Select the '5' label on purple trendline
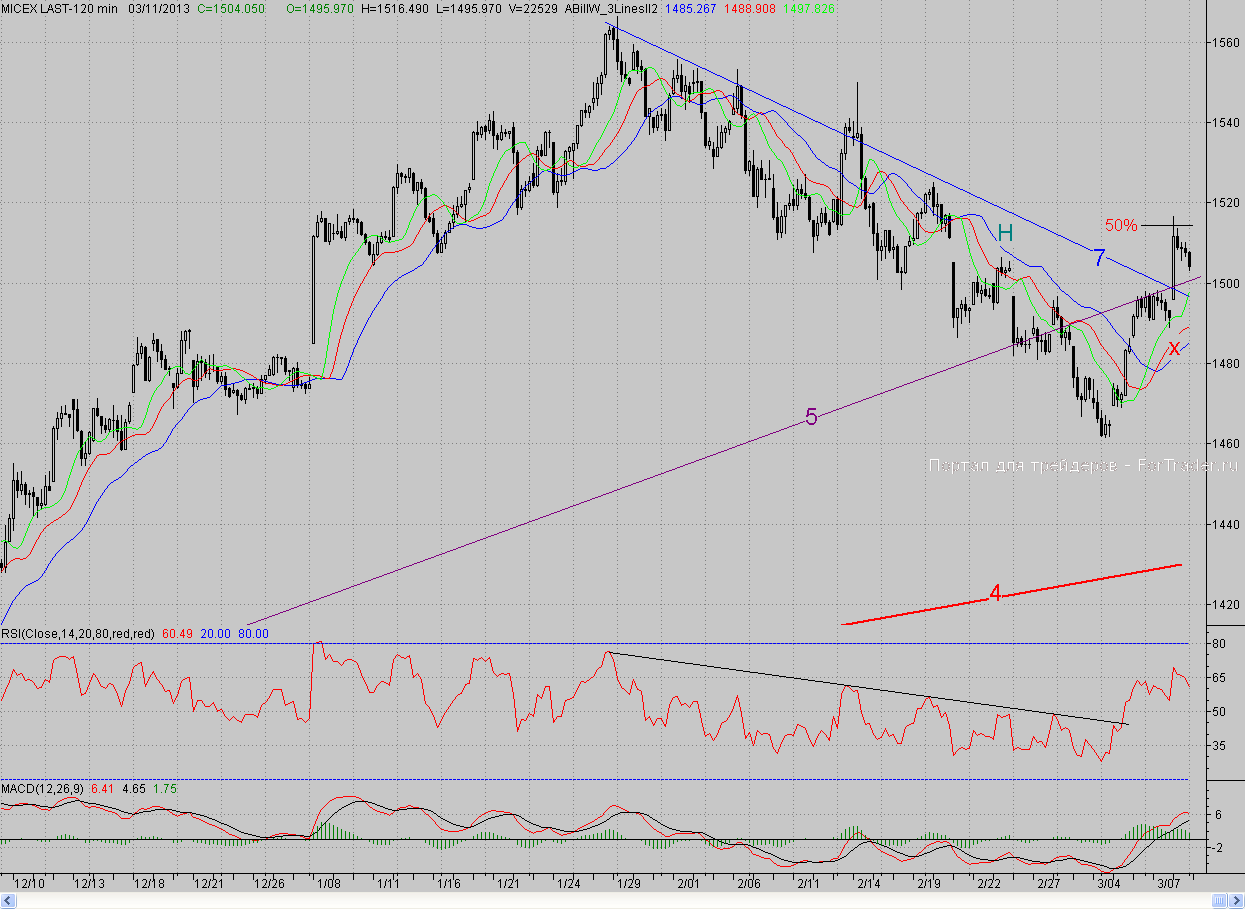The image size is (1245, 909). coord(811,418)
